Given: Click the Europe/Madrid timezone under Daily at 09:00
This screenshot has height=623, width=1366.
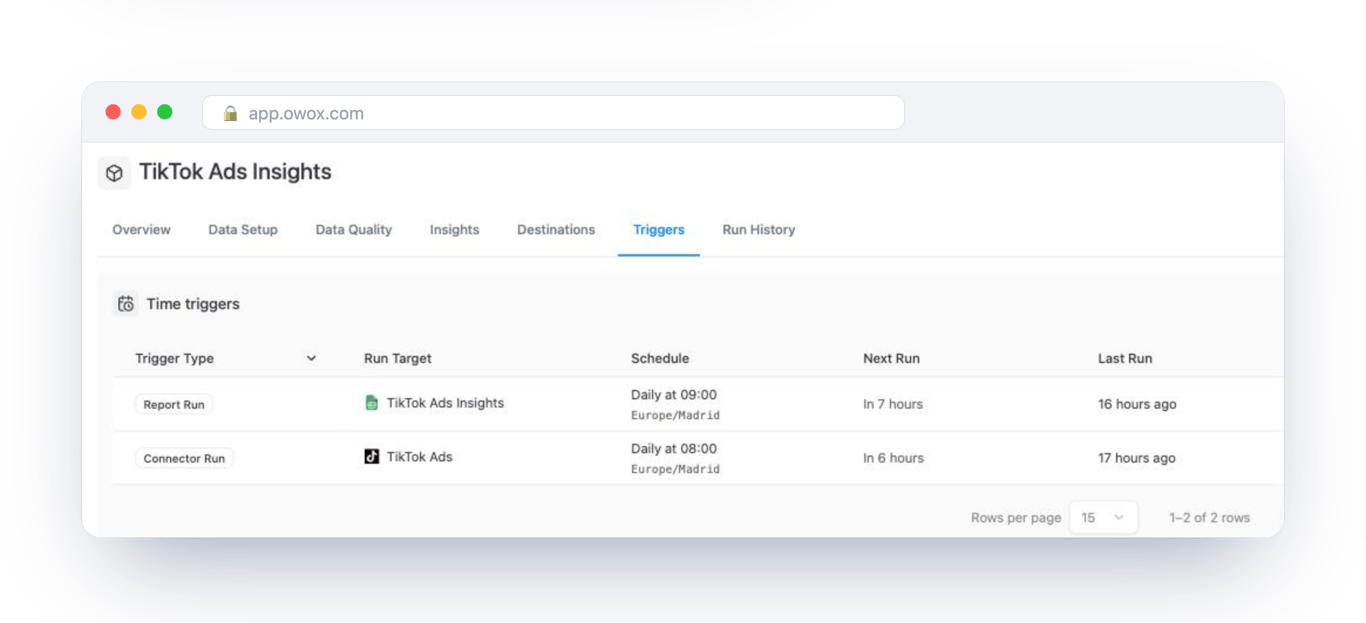Looking at the screenshot, I should coord(675,415).
